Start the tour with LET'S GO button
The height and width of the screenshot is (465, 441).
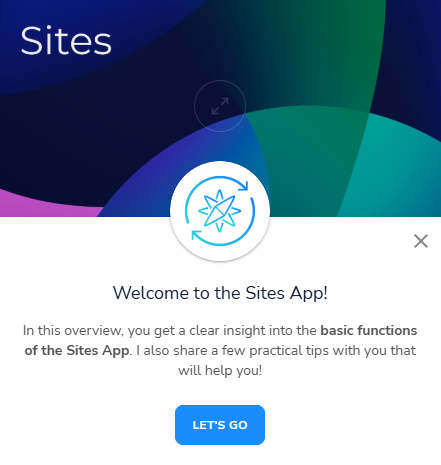pos(220,425)
